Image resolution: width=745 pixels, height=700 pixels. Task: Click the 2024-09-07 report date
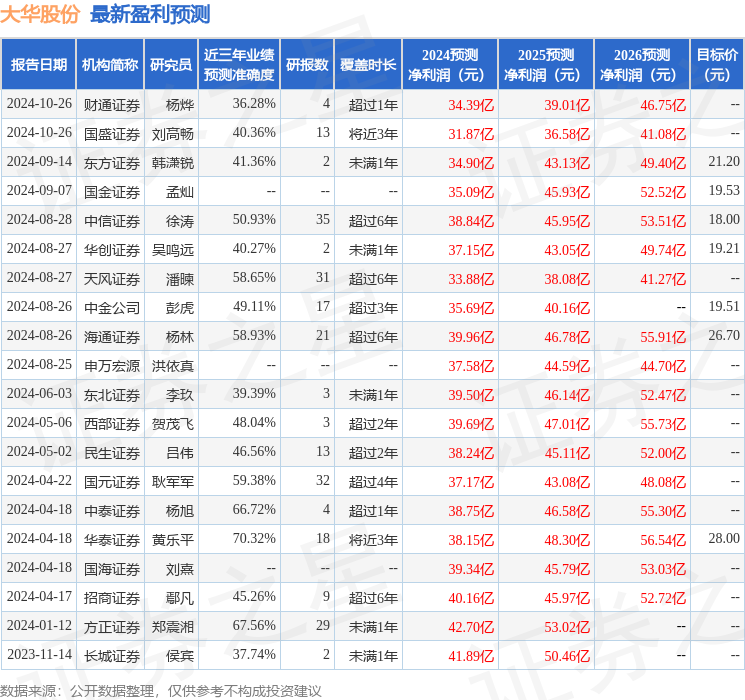[x=39, y=191]
